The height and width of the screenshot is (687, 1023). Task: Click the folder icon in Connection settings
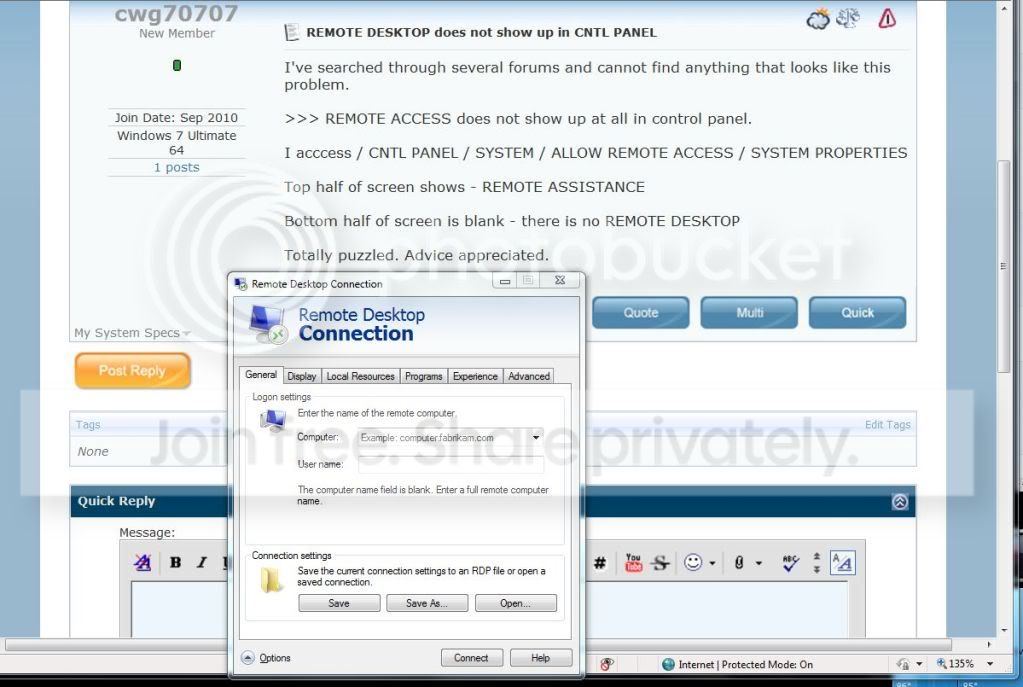[270, 579]
